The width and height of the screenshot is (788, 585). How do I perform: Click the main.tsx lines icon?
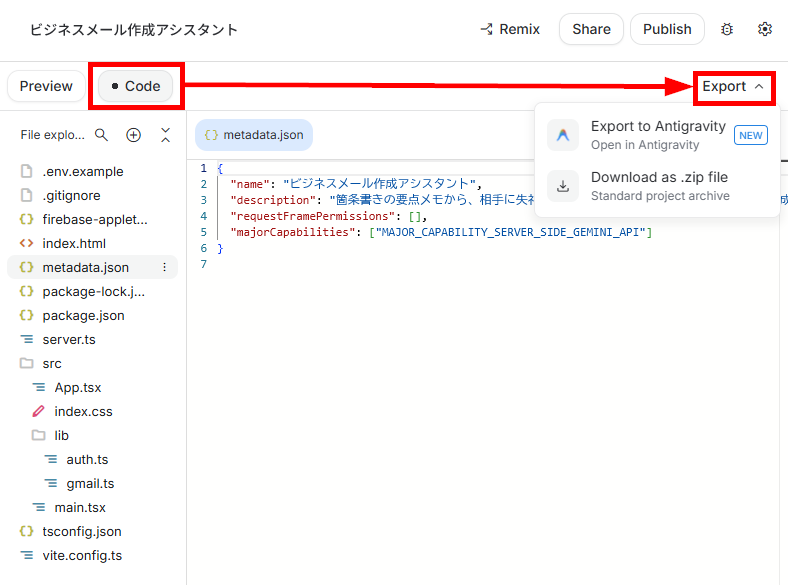[38, 507]
